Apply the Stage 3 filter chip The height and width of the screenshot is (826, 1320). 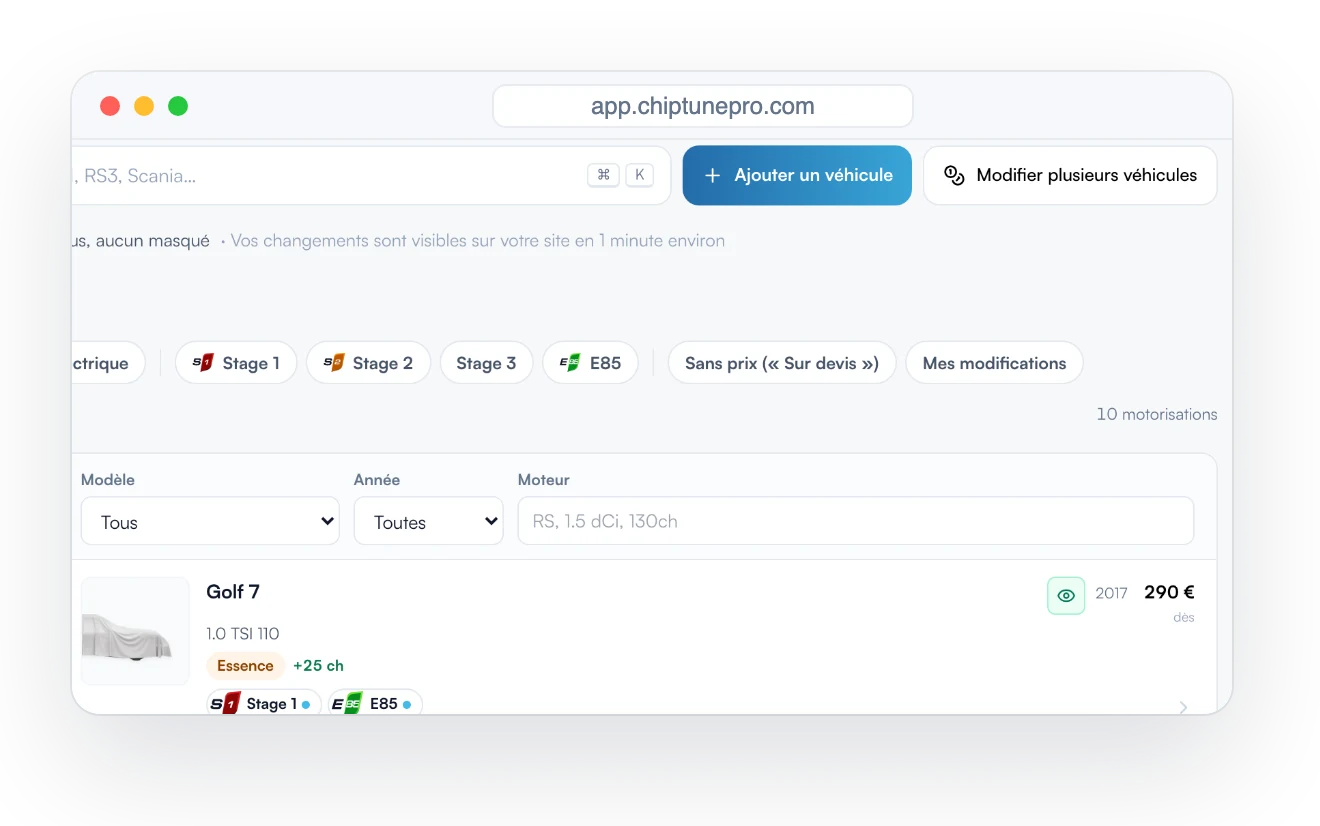point(486,363)
